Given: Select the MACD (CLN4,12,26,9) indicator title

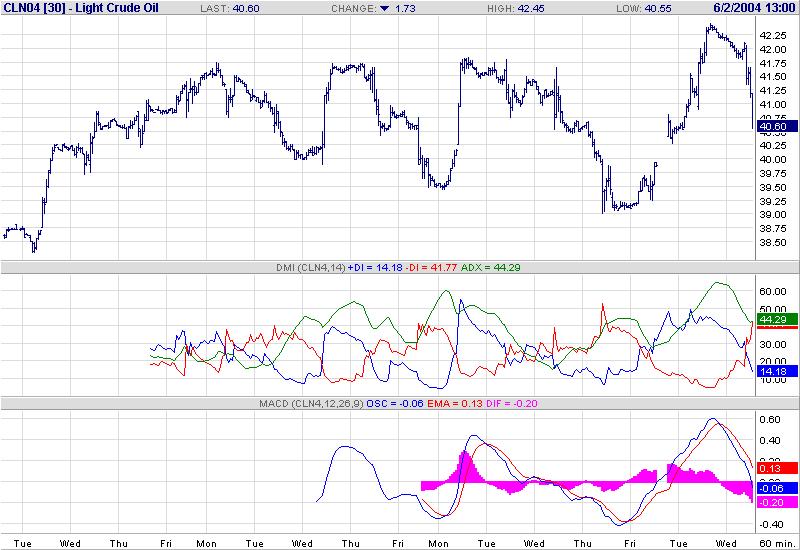Looking at the screenshot, I should point(311,403).
